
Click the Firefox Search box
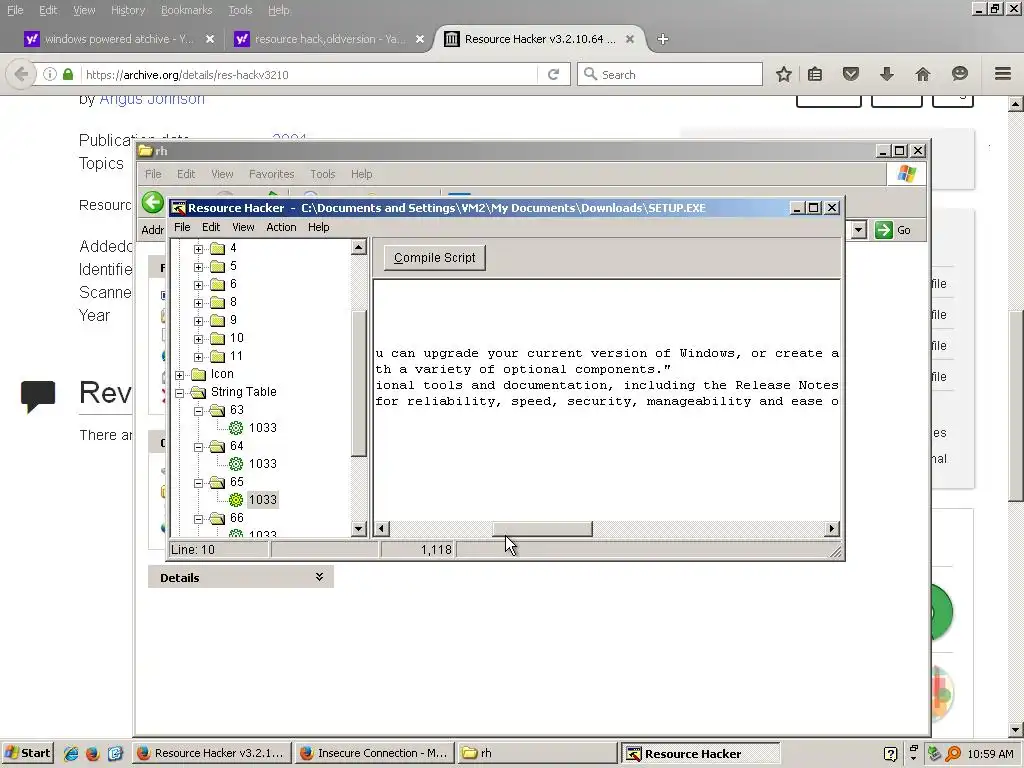pyautogui.click(x=670, y=74)
